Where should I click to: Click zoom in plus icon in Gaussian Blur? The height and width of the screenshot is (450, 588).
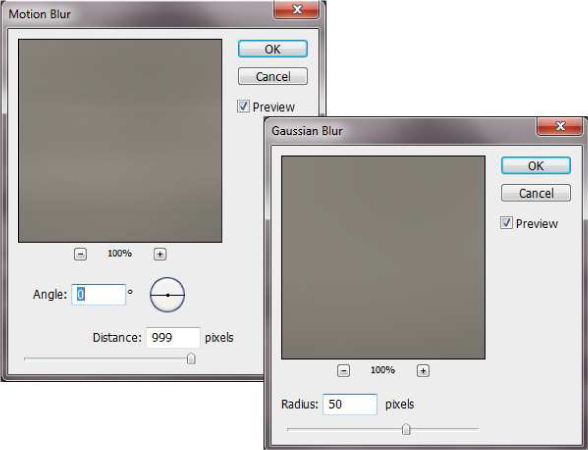pos(423,371)
